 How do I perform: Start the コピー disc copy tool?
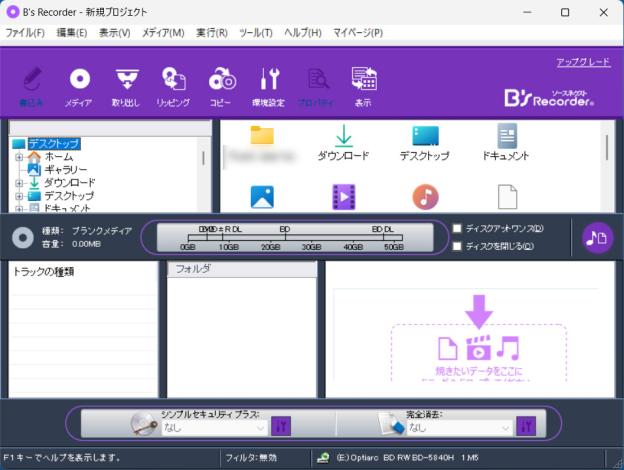[221, 87]
